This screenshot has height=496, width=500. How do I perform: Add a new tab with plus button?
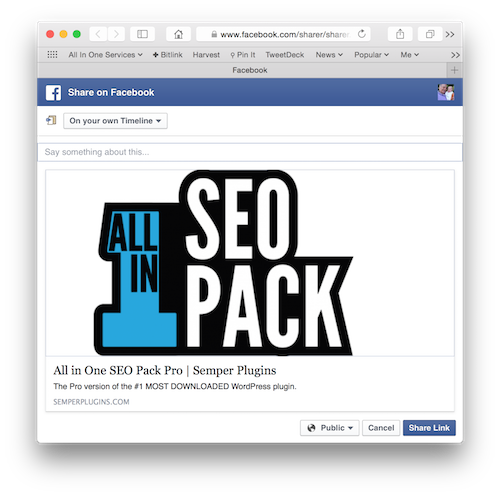pyautogui.click(x=454, y=70)
